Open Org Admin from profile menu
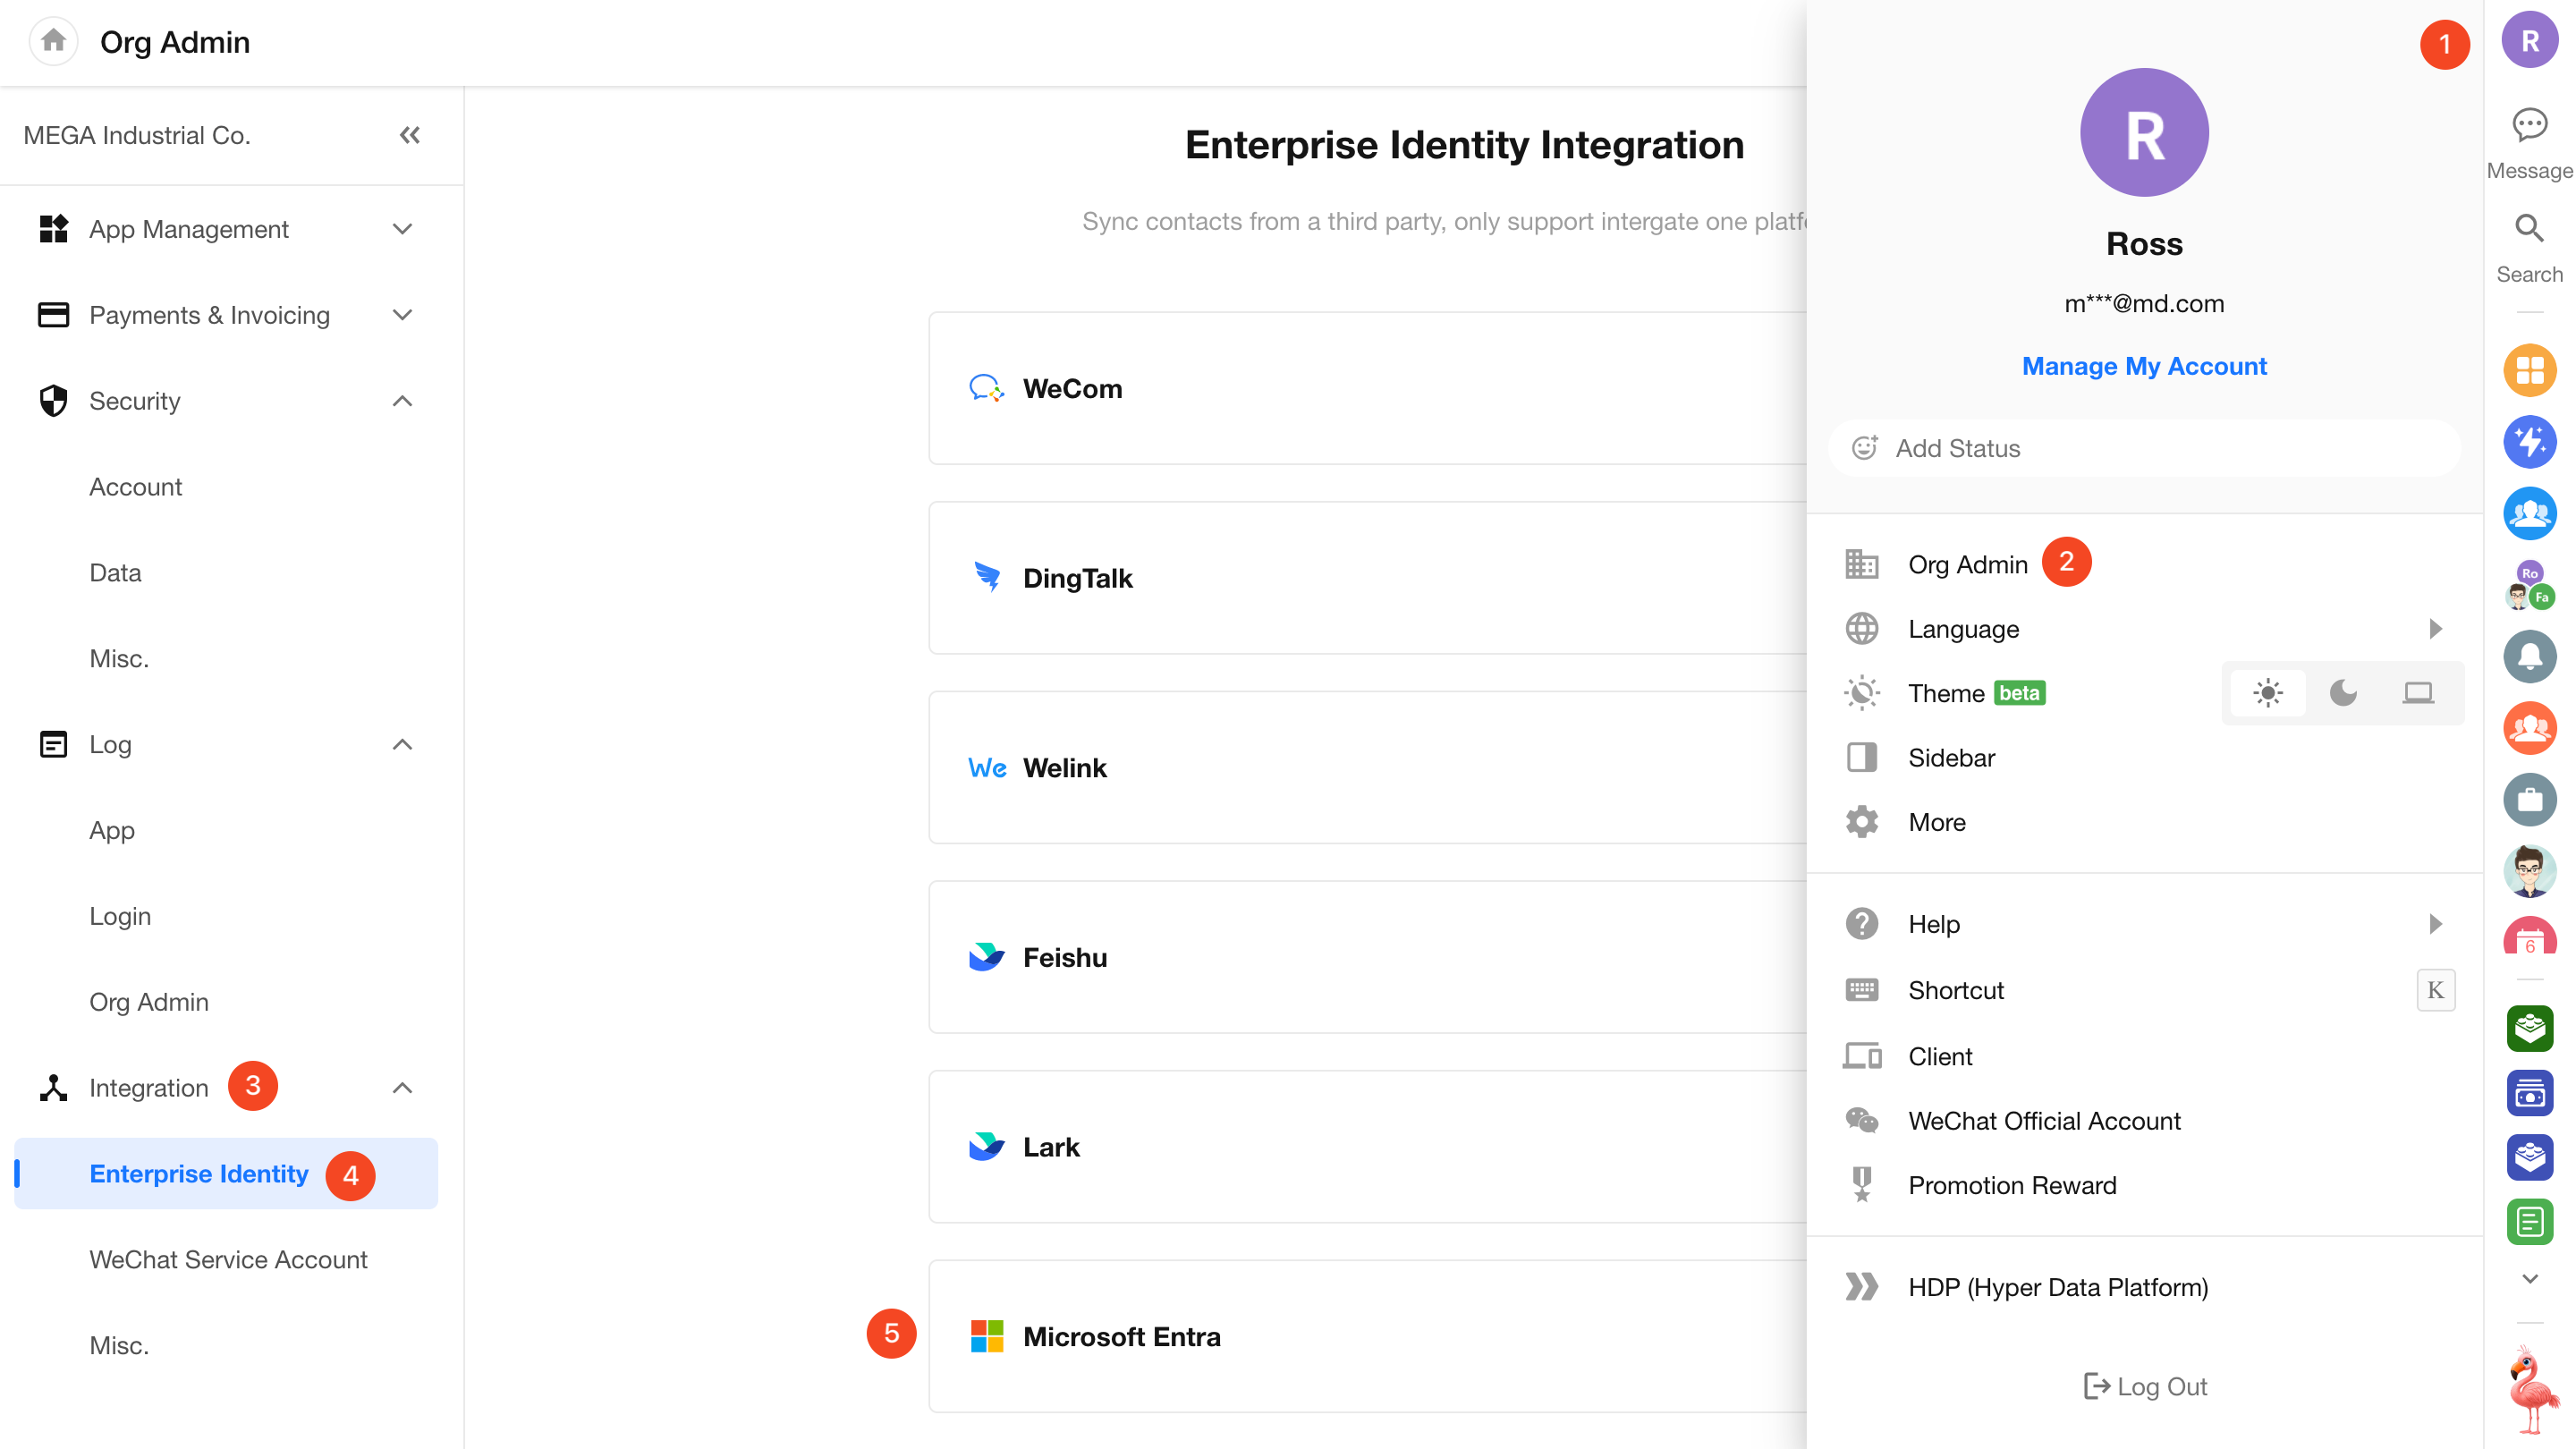This screenshot has width=2576, height=1449. 1967,565
